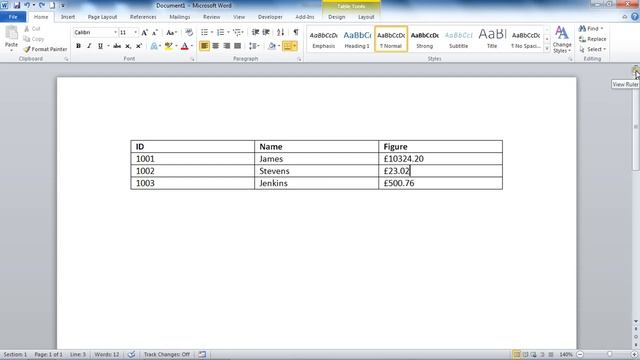
Task: Toggle Align Text Right
Action: (x=227, y=46)
